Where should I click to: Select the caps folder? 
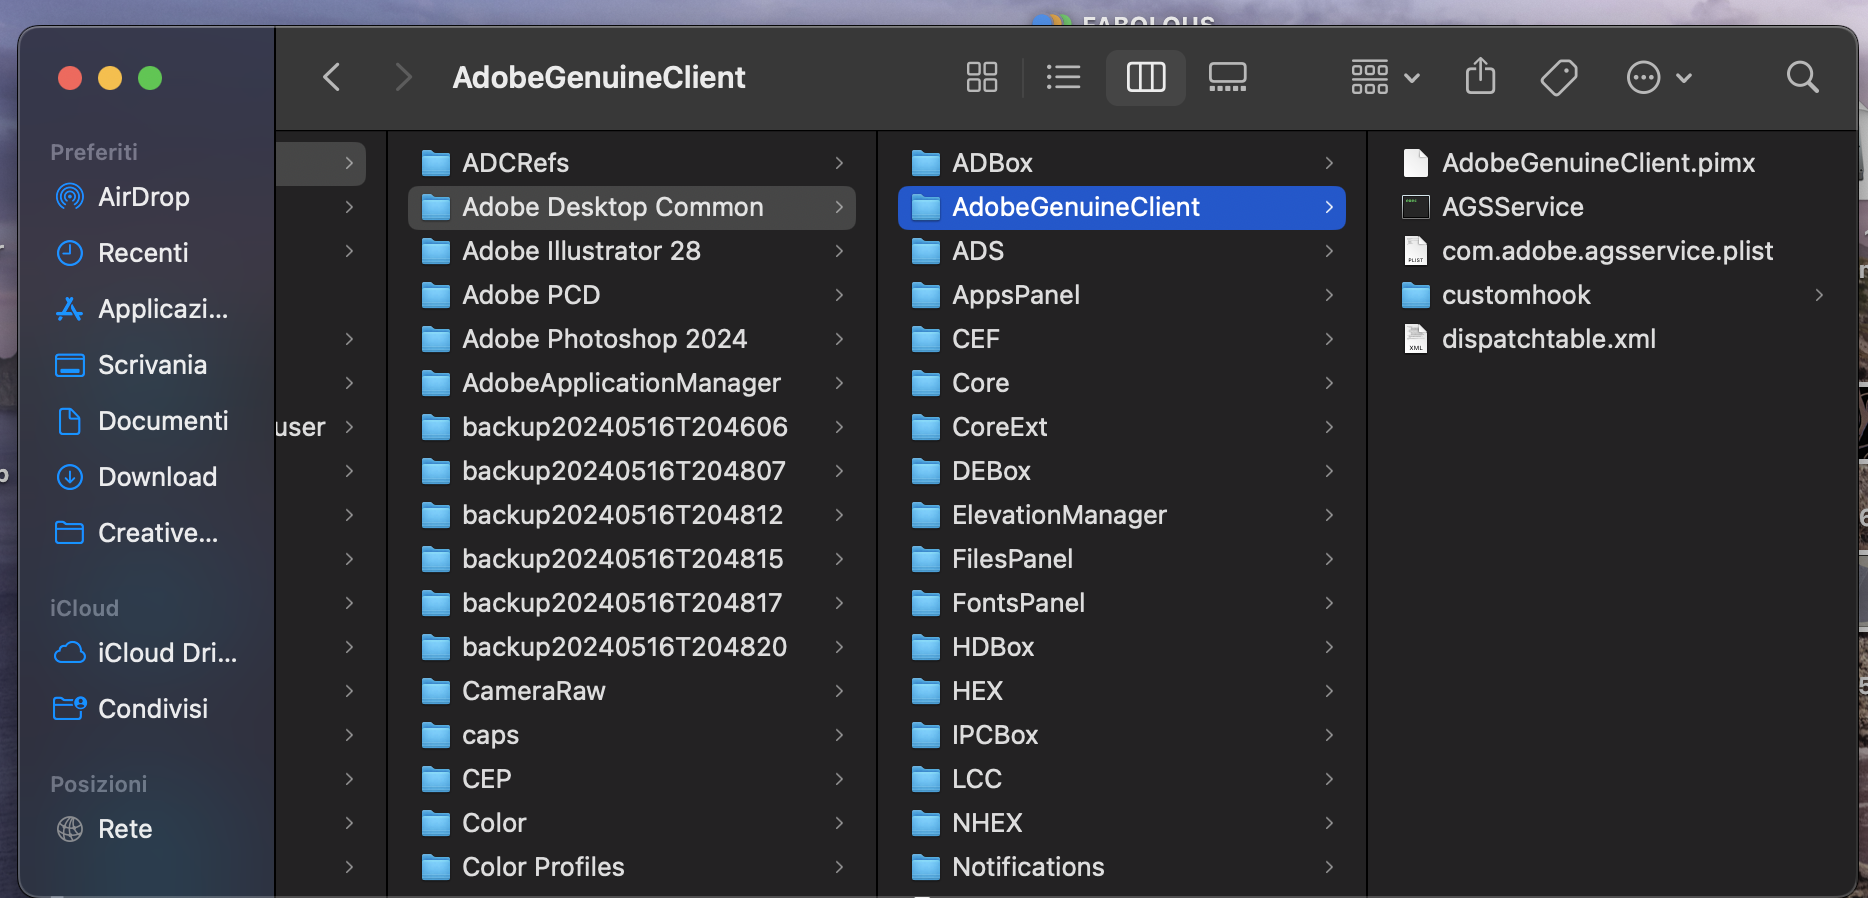pos(632,735)
